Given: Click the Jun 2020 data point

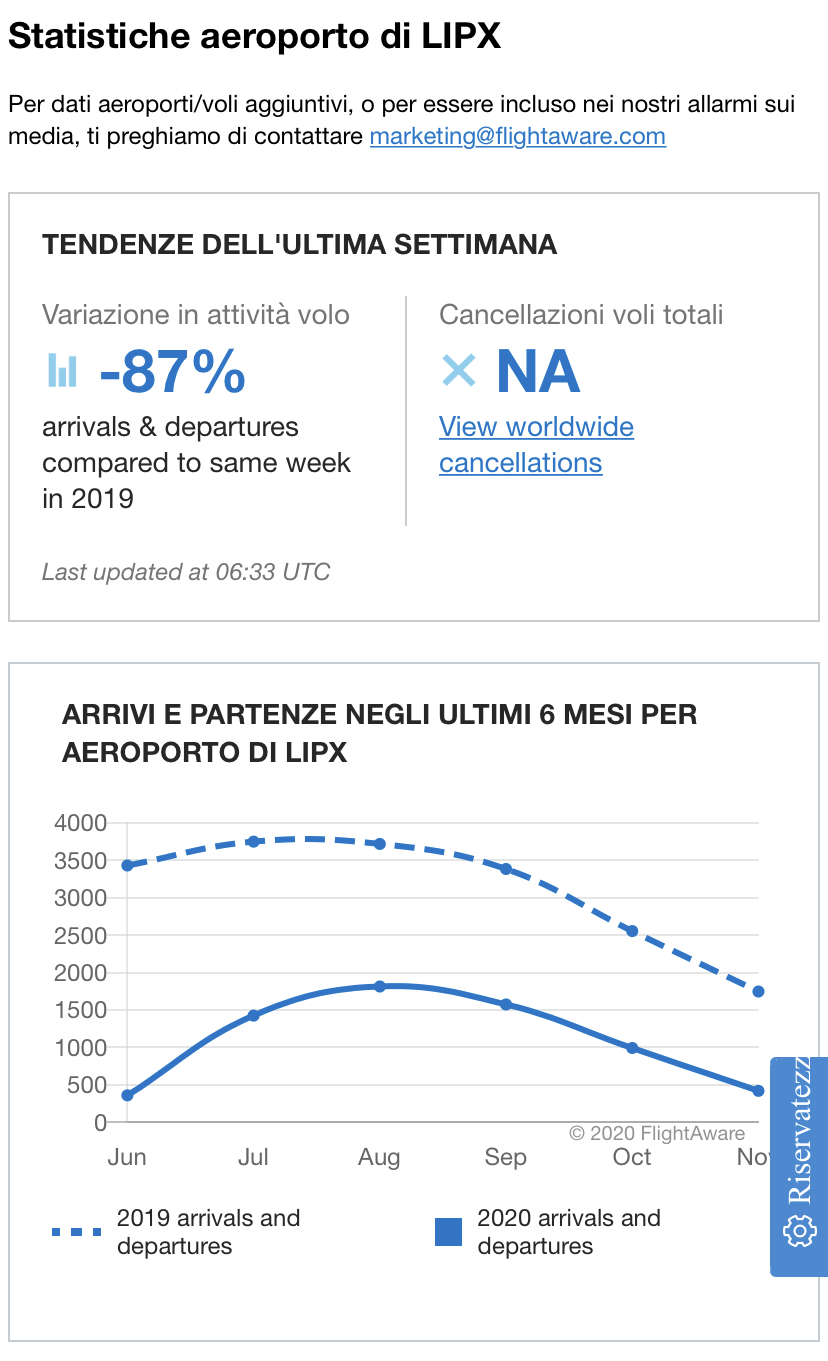Looking at the screenshot, I should [x=127, y=1095].
